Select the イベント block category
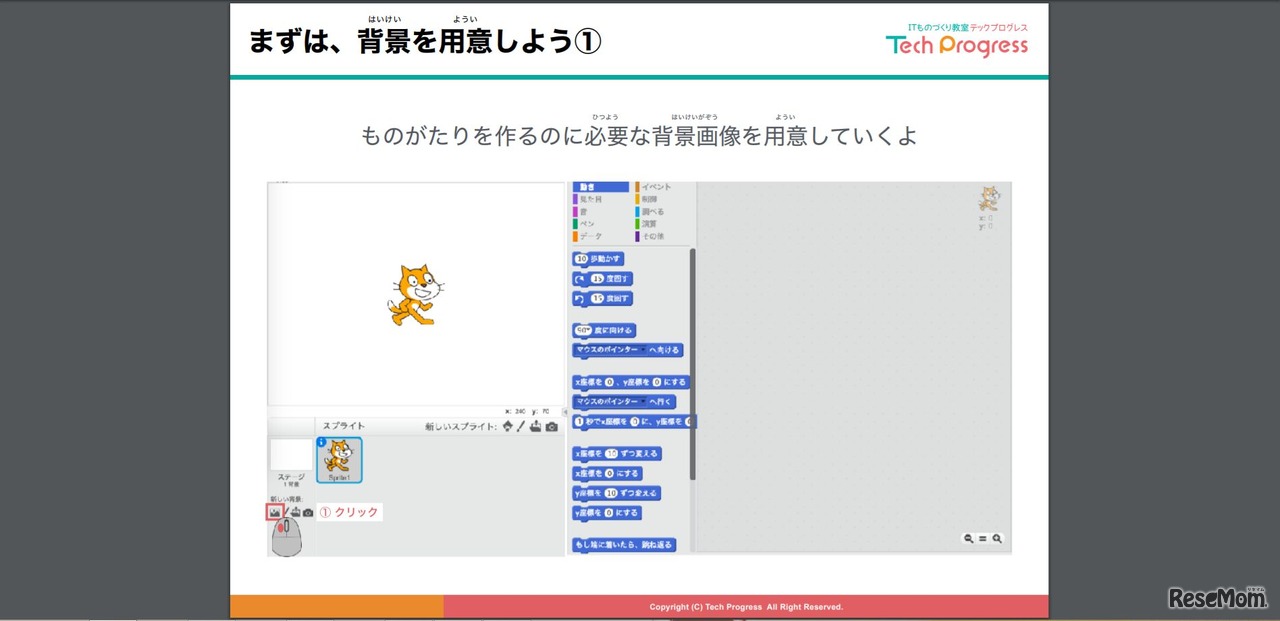Image resolution: width=1280 pixels, height=621 pixels. [655, 187]
